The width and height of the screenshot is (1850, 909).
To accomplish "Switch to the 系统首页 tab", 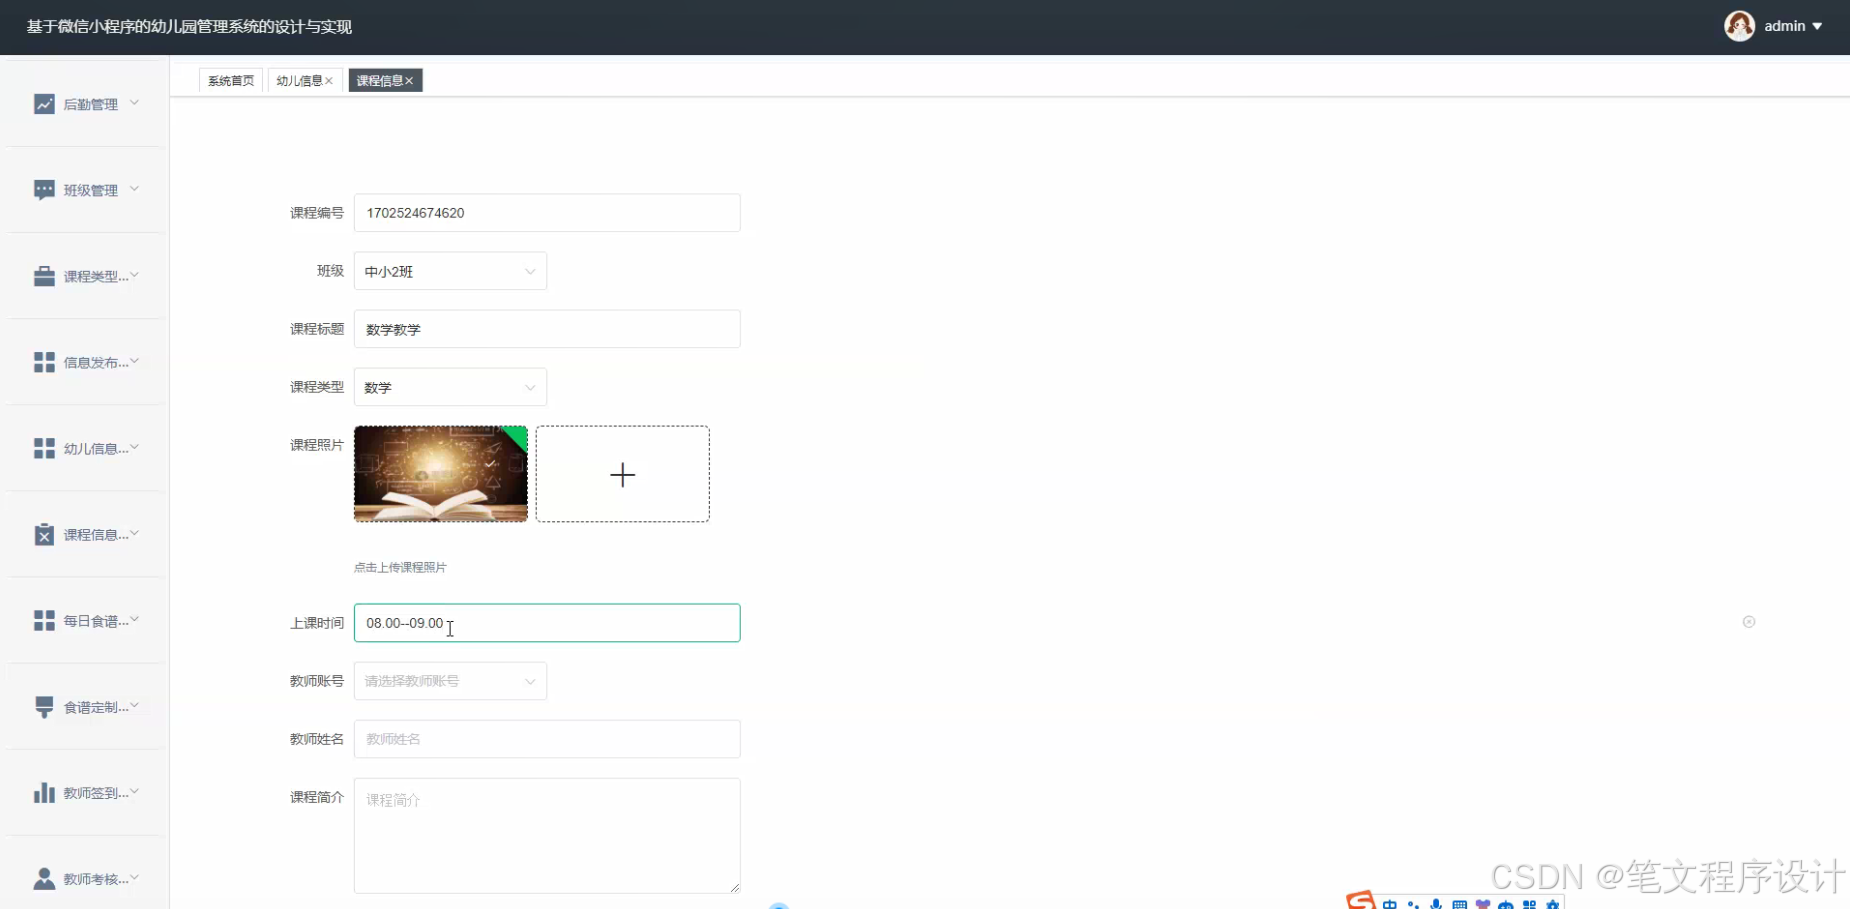I will (231, 81).
